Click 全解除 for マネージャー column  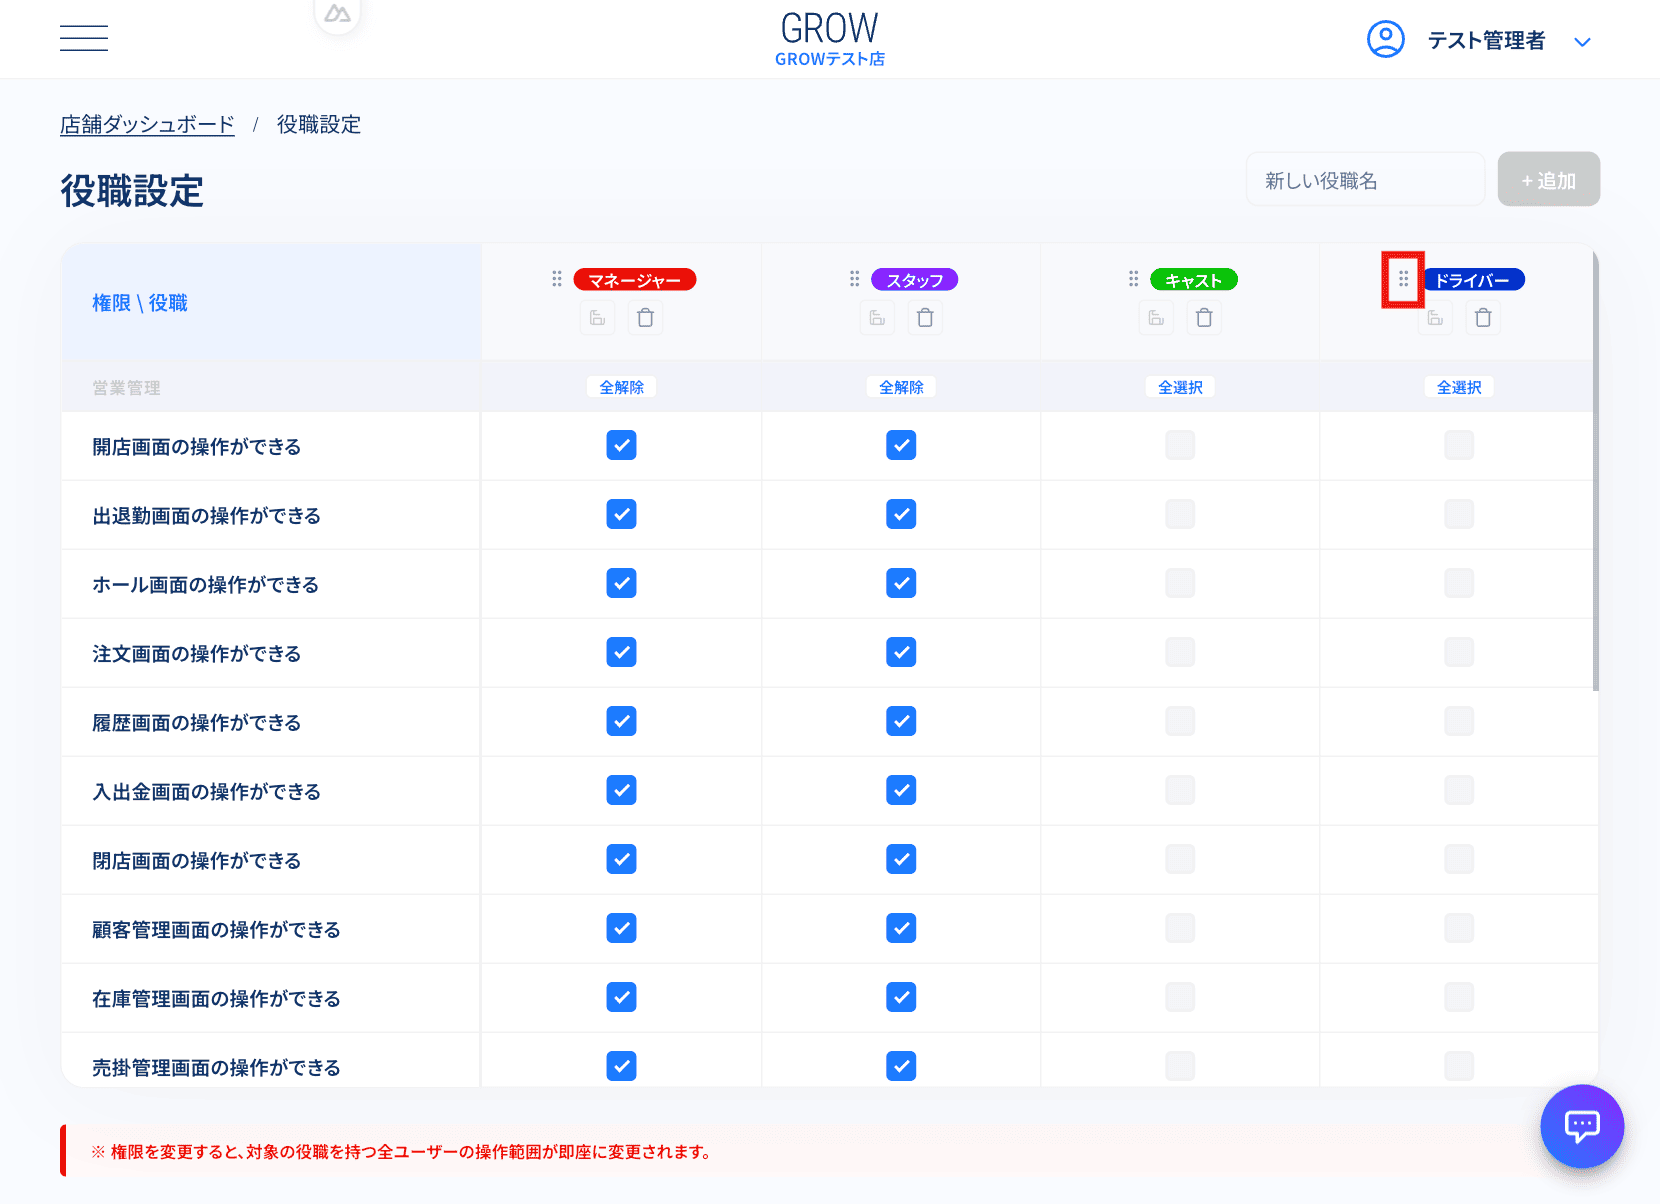622,387
